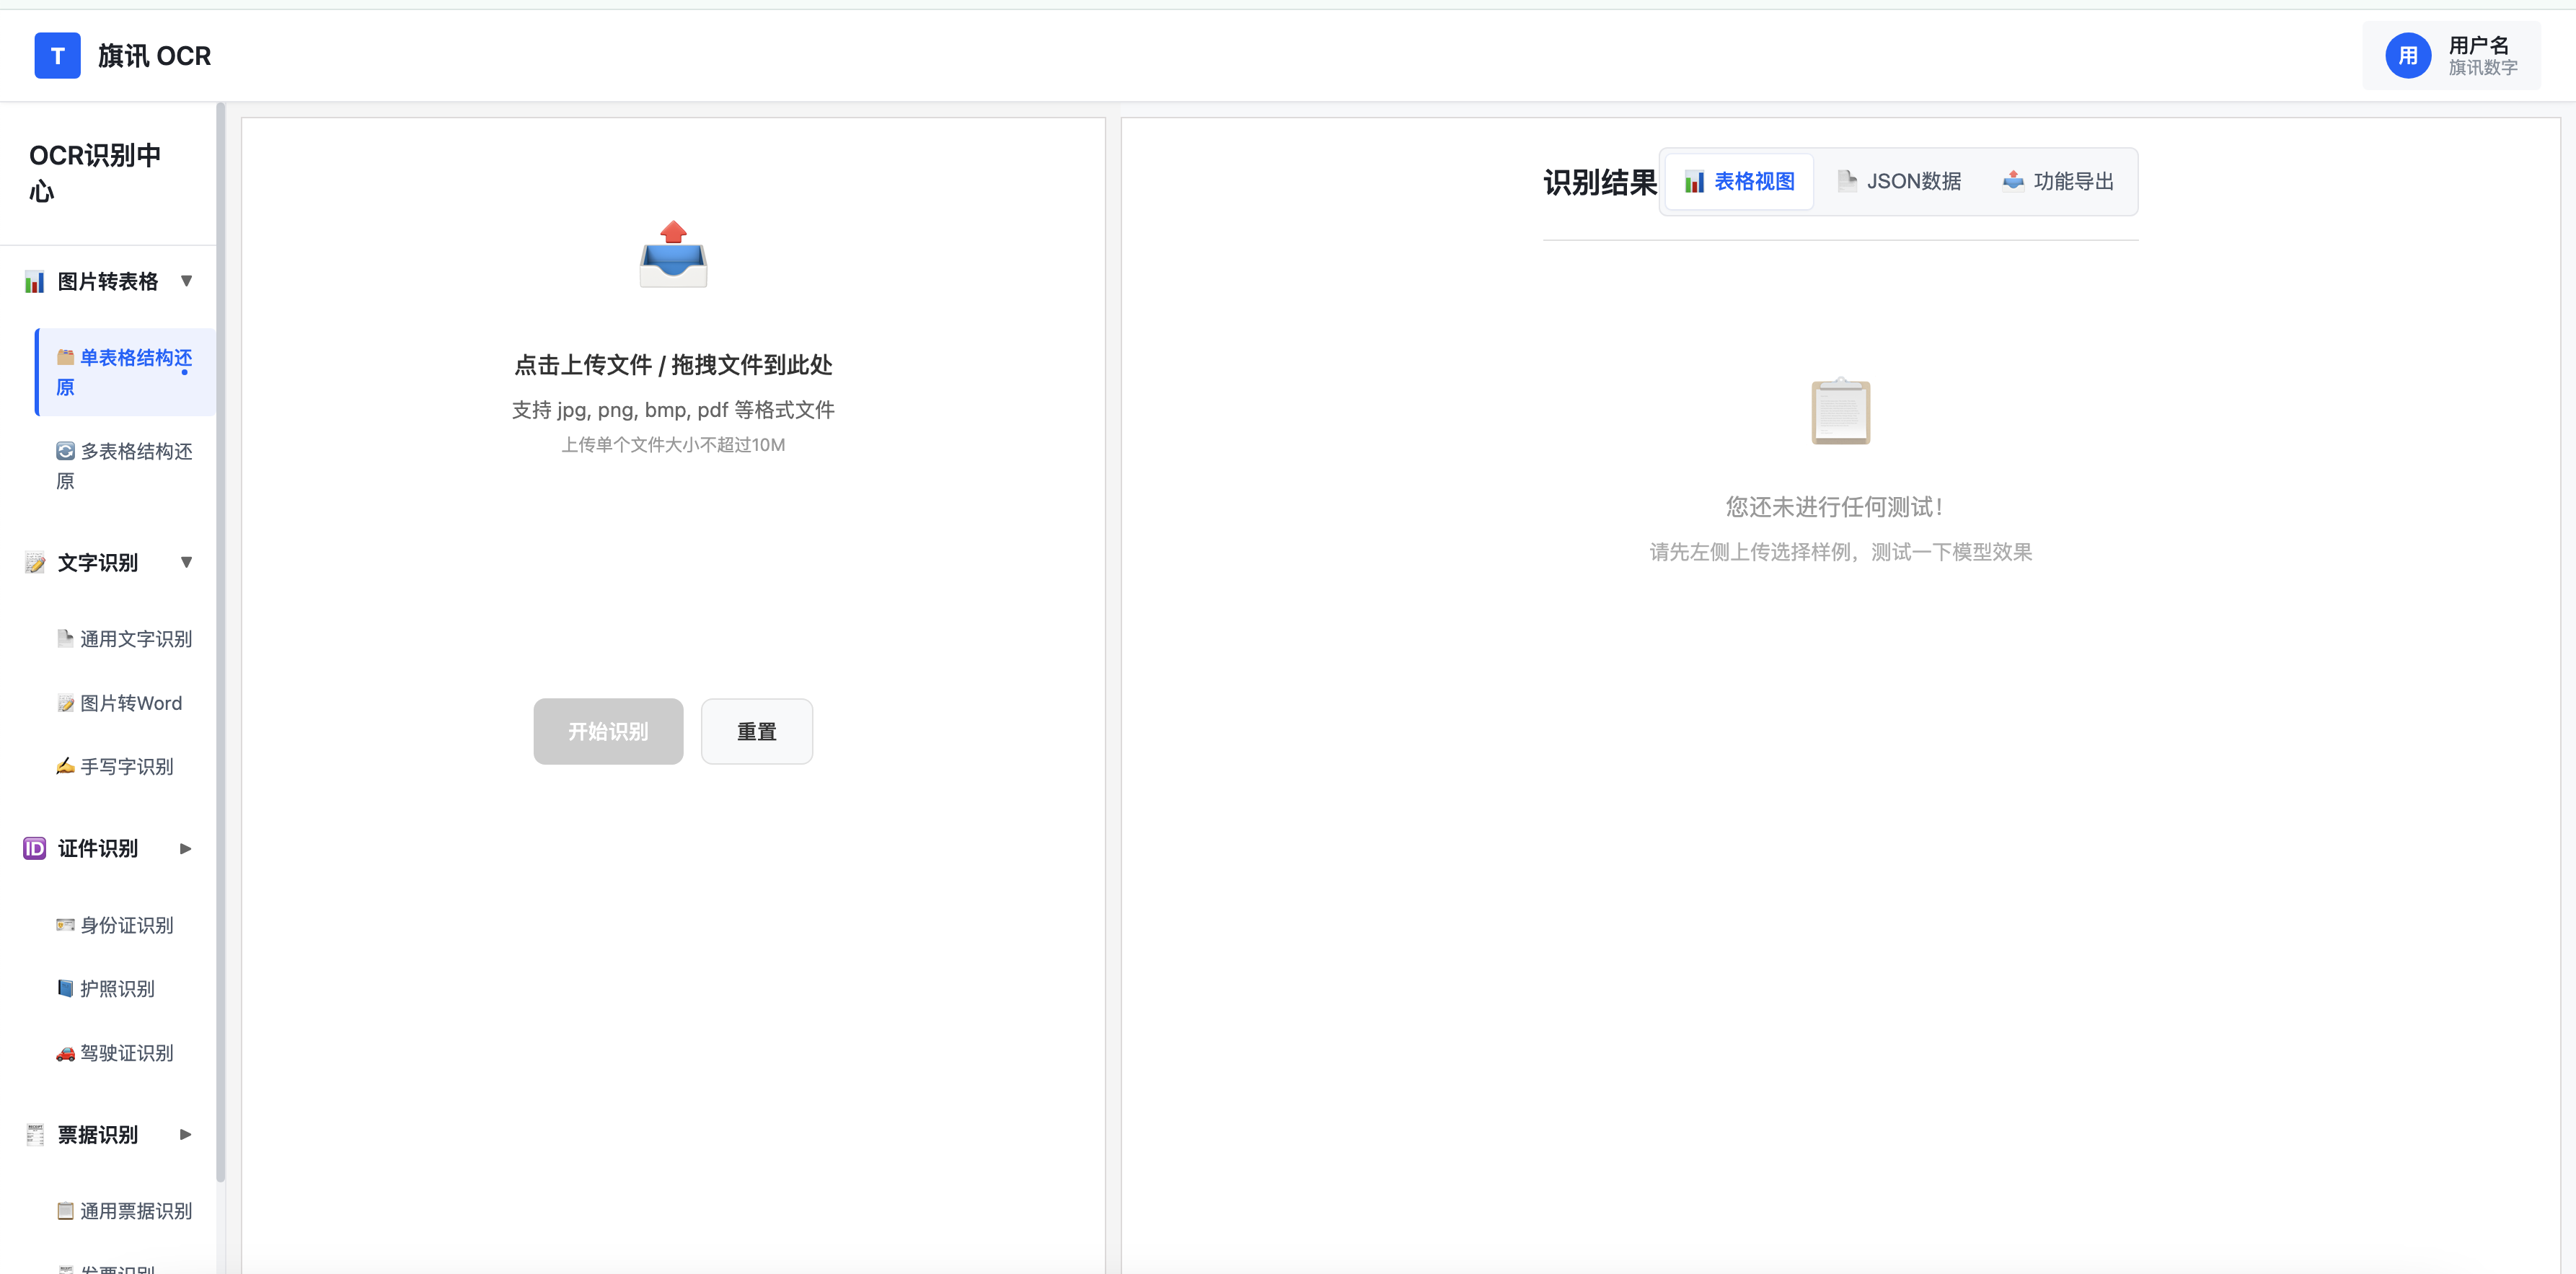Click the 旗讯 OCR title
Viewport: 2576px width, 1274px height.
click(x=155, y=56)
